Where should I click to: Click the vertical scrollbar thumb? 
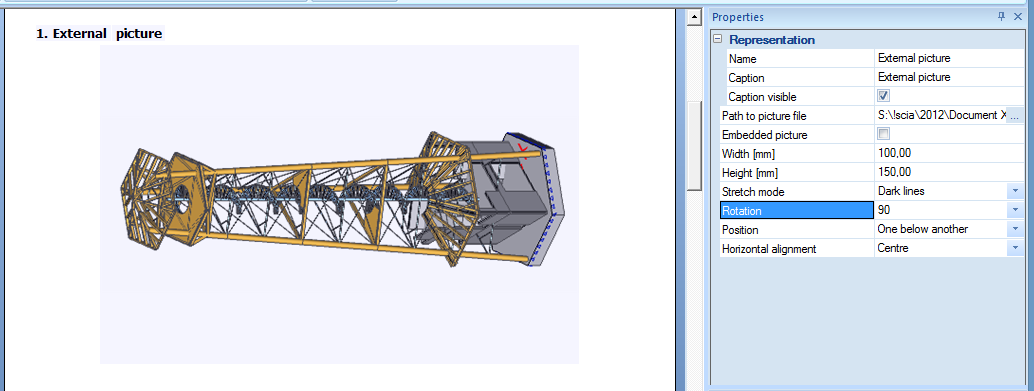[x=693, y=146]
